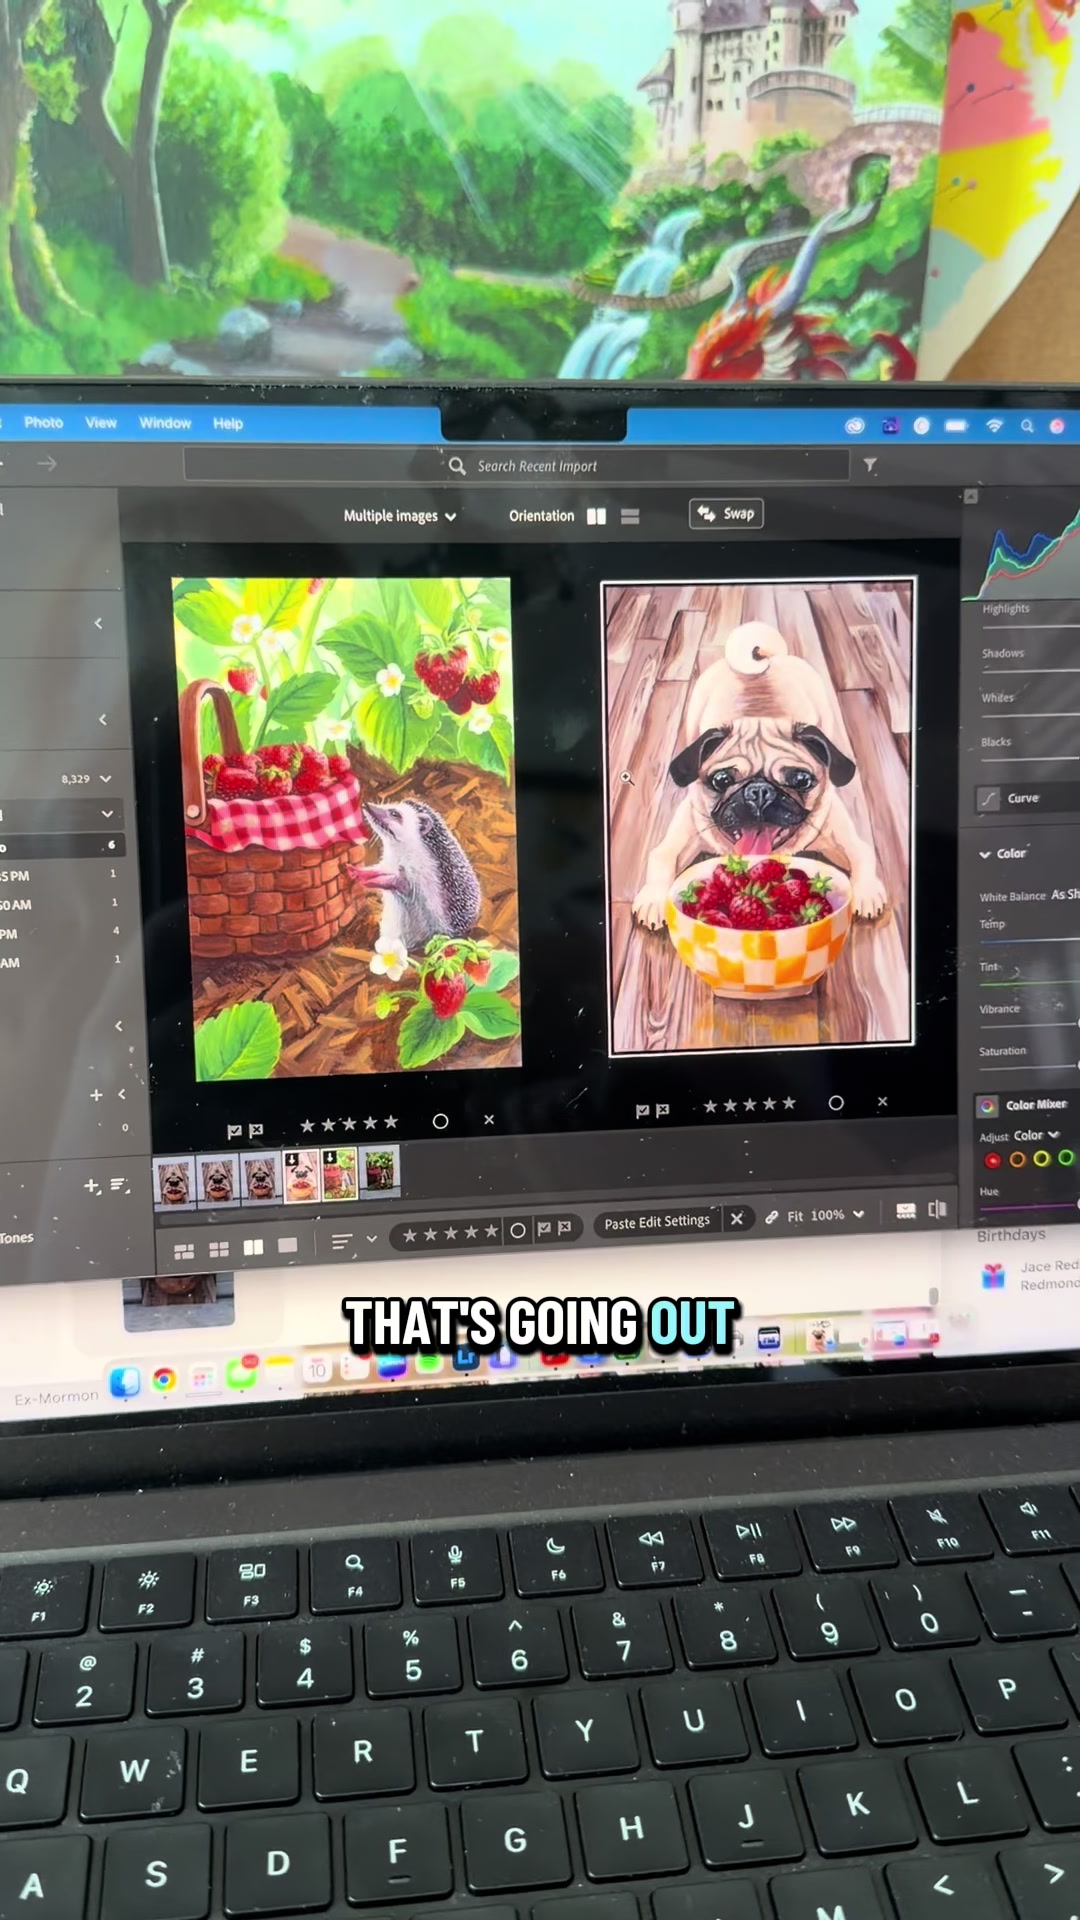The height and width of the screenshot is (1920, 1080).
Task: Open the filter funnel beside search
Action: [x=870, y=465]
